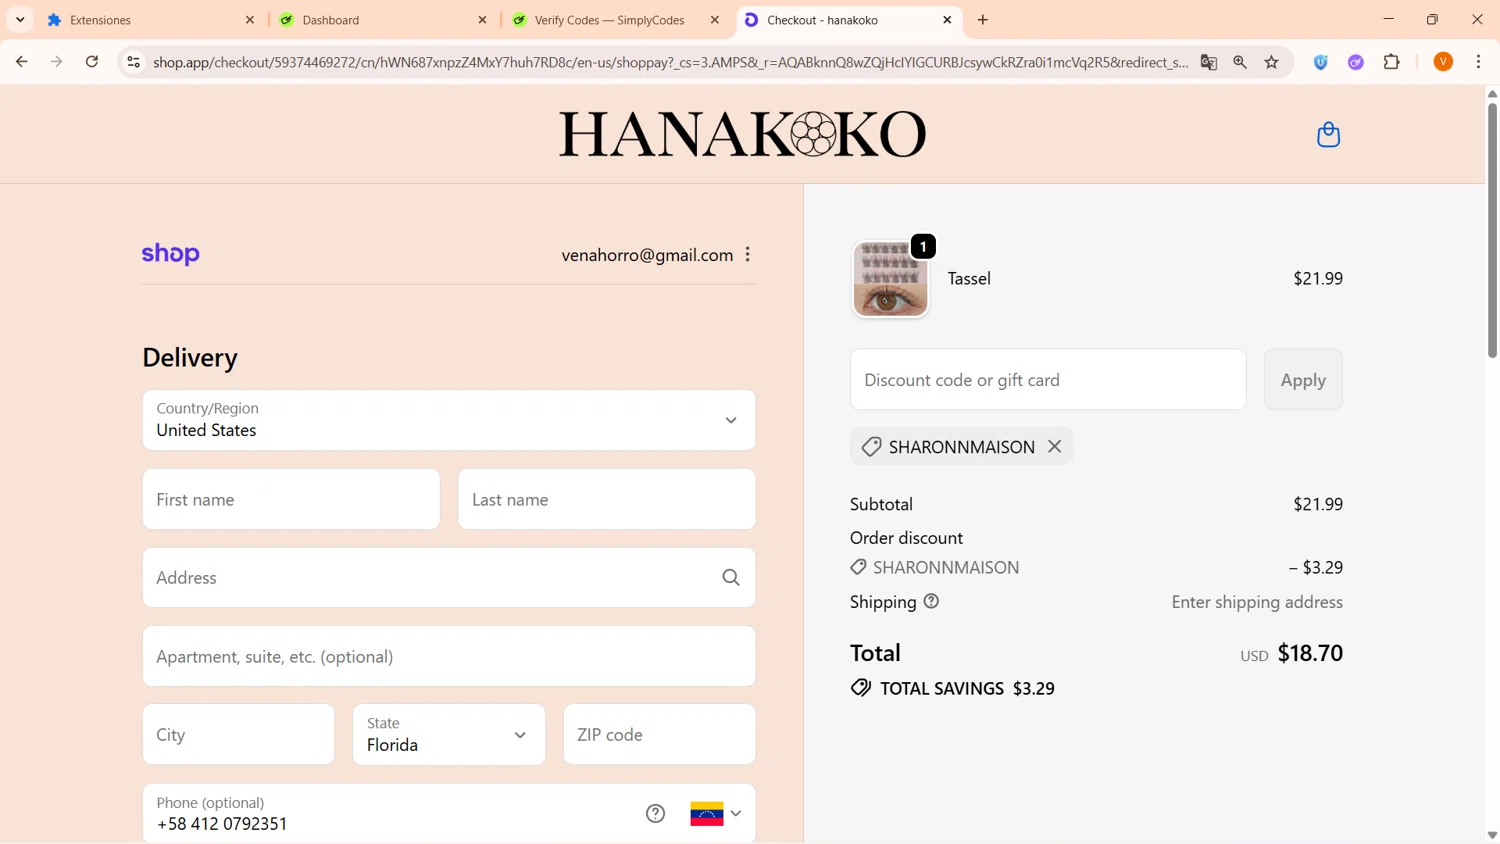Click the venahorro@gmail.com account email
1500x844 pixels.
pyautogui.click(x=647, y=255)
